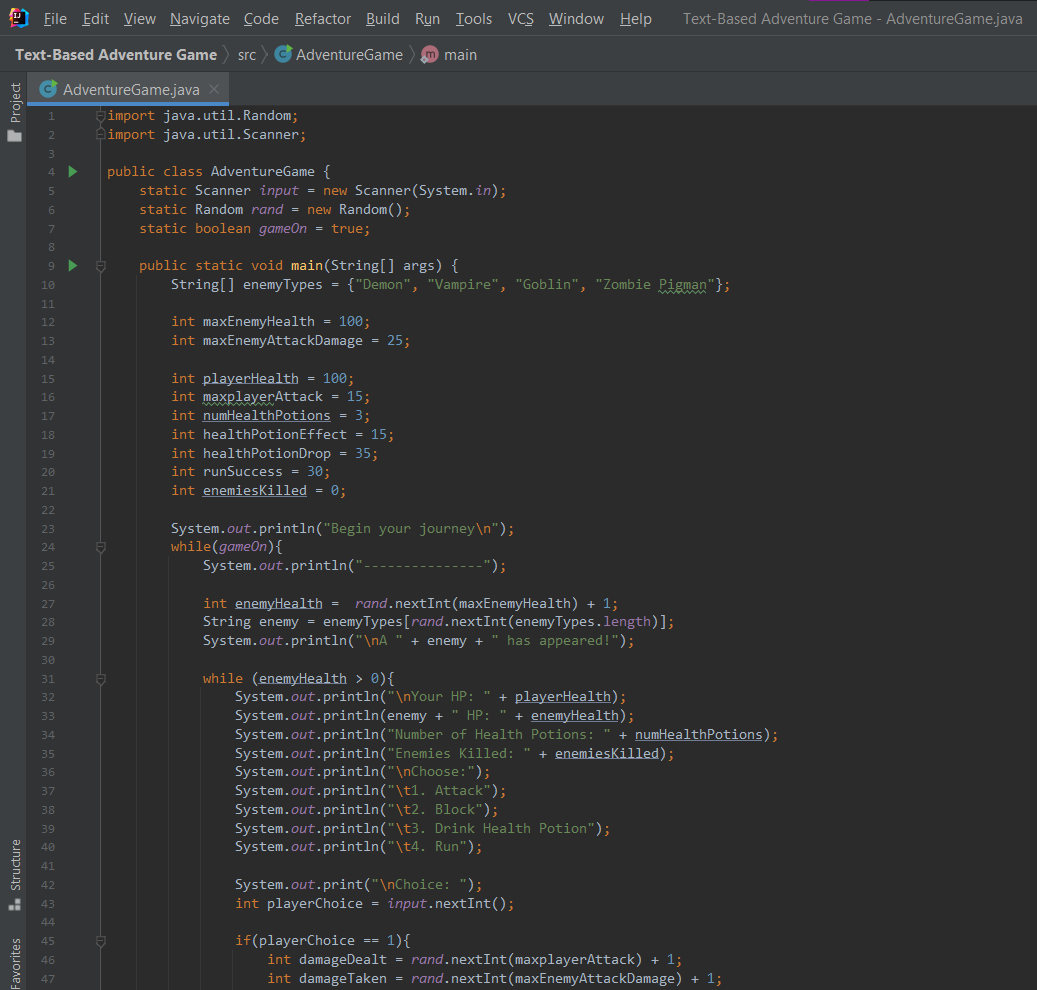Screen dimensions: 1037x990
Task: Click the run gutter icon beside class AdventureGame
Action: (72, 172)
